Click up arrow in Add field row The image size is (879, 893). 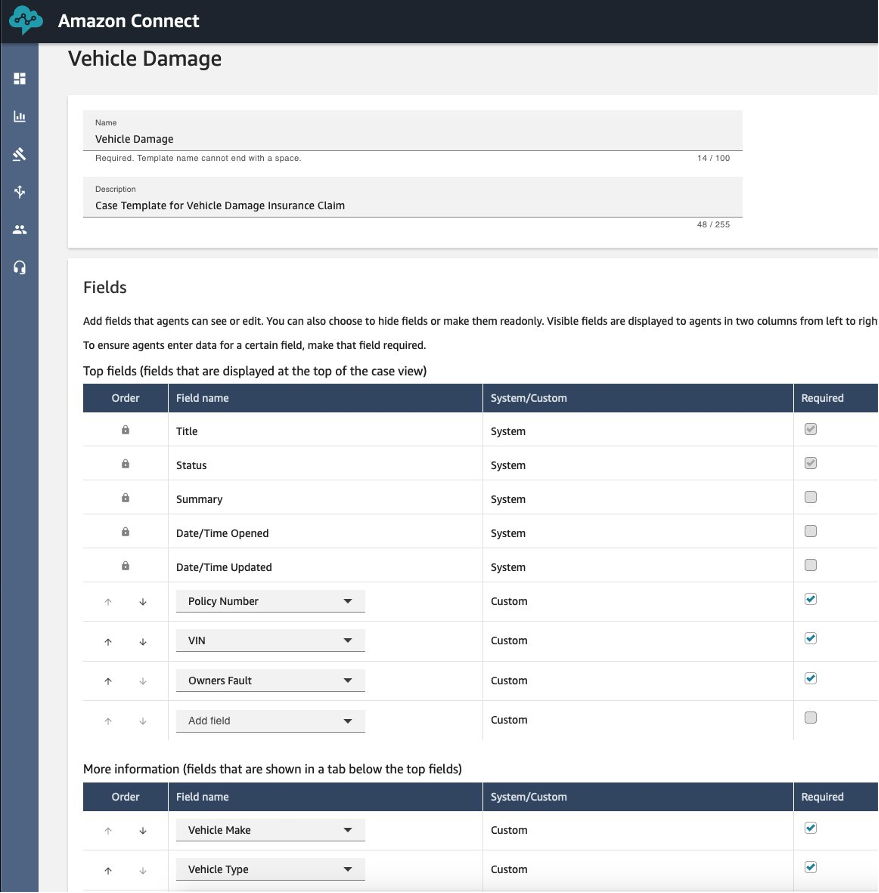click(x=108, y=721)
